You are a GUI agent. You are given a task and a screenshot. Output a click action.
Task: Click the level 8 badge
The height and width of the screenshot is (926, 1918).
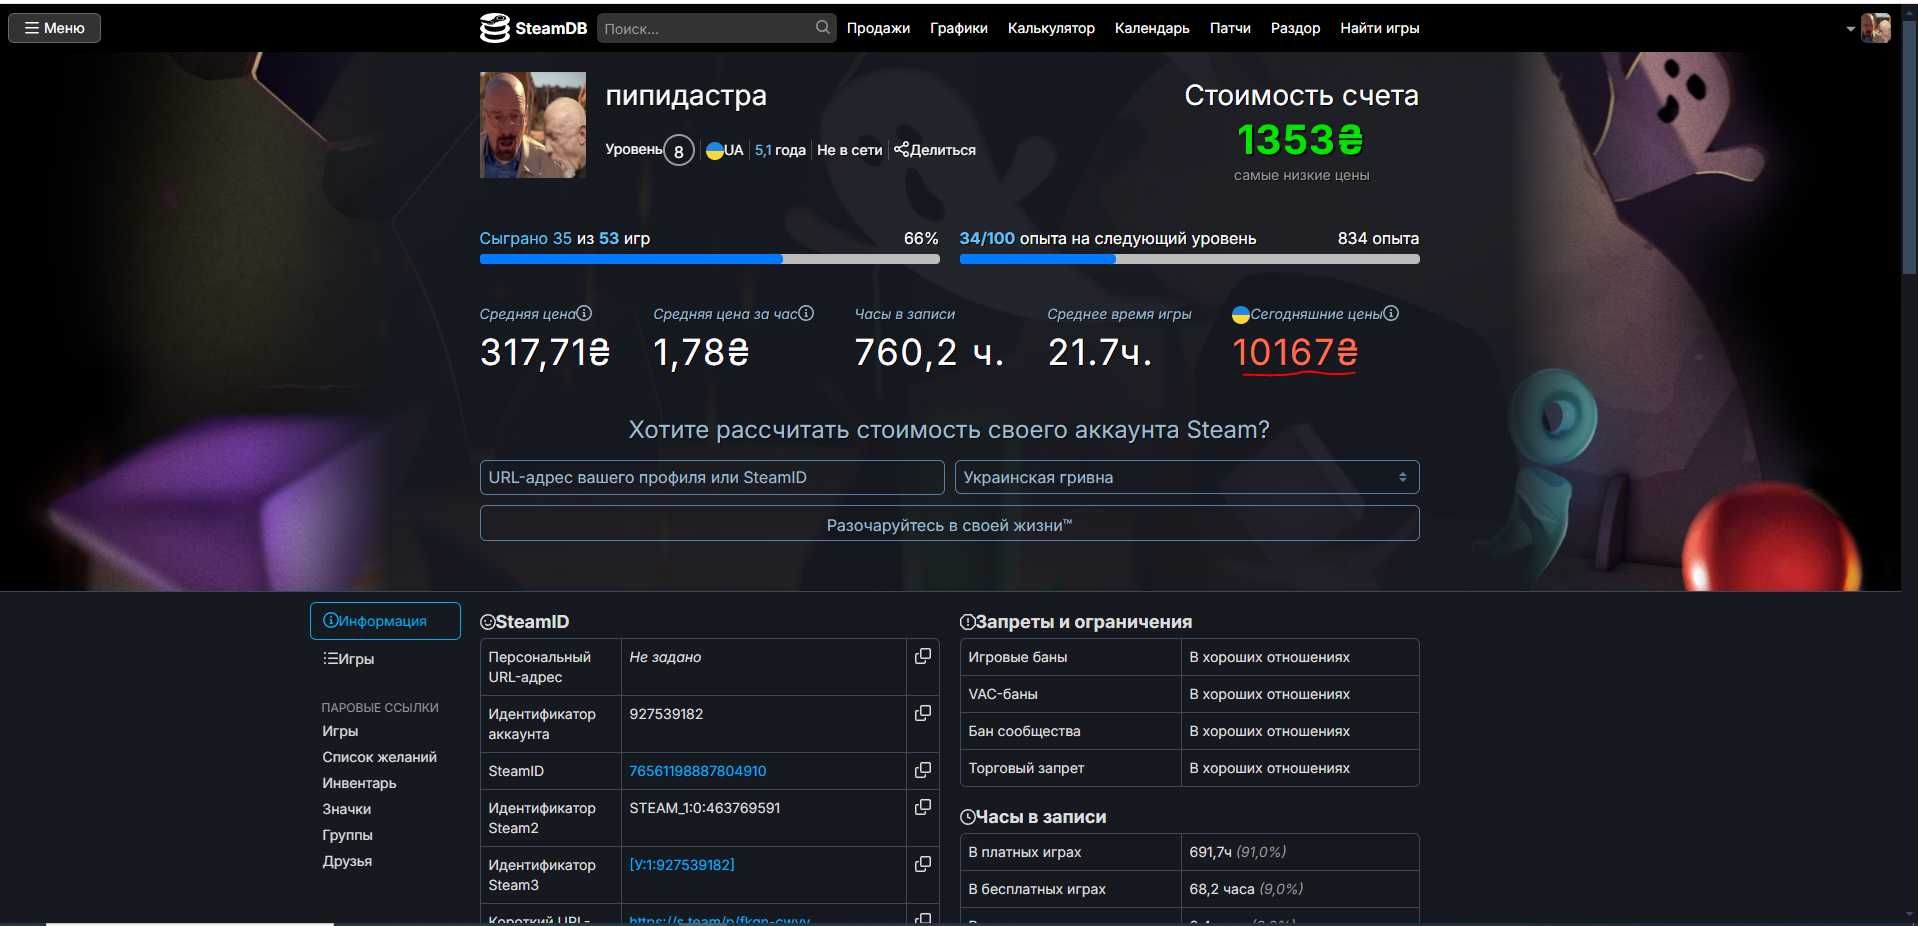click(x=679, y=151)
